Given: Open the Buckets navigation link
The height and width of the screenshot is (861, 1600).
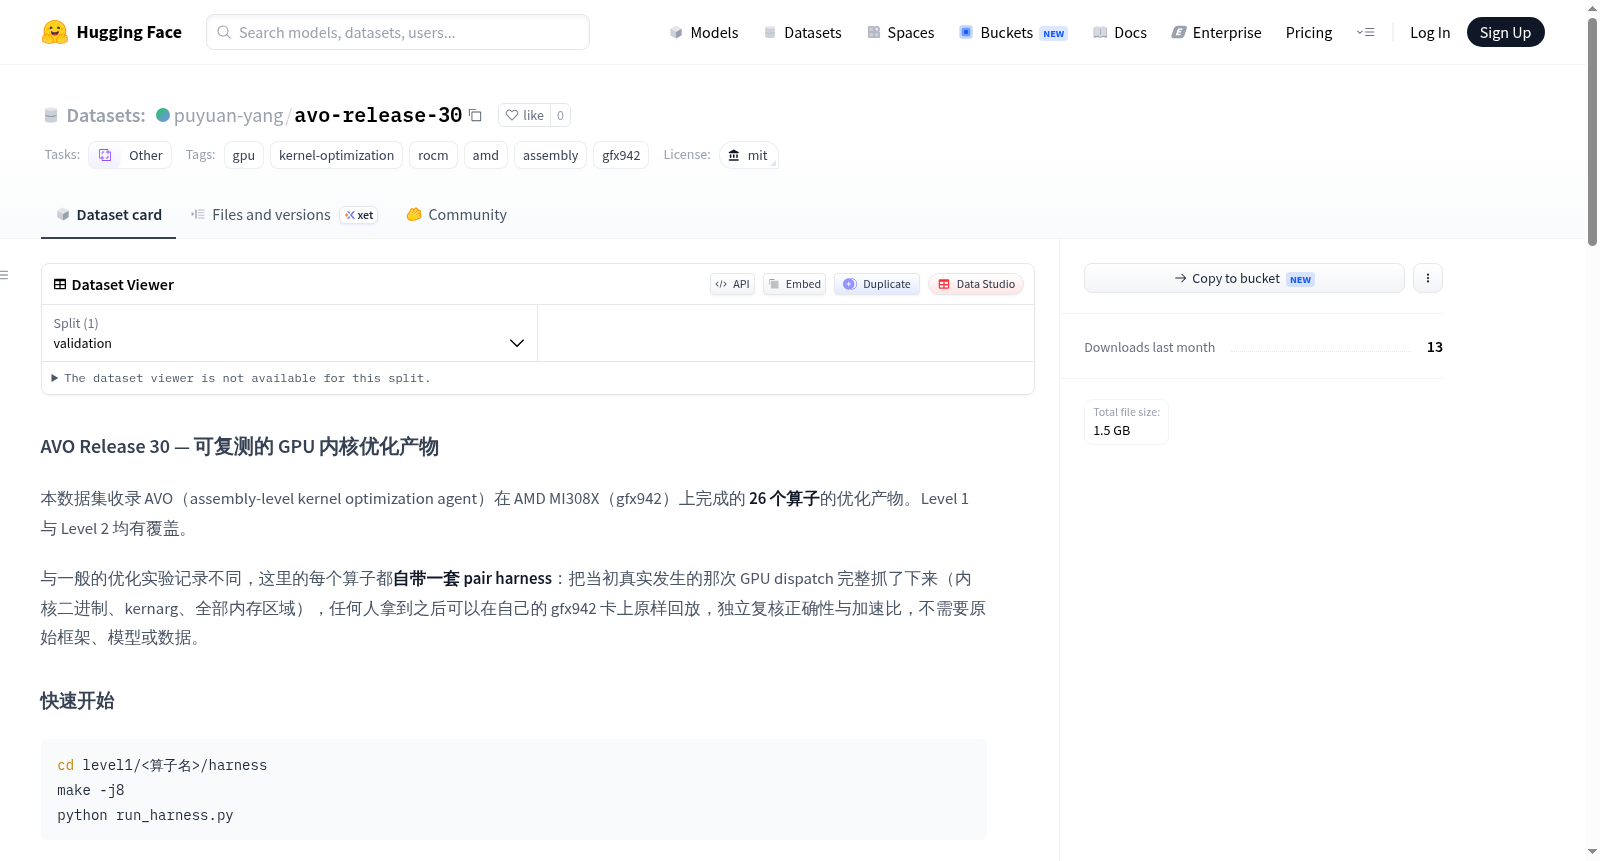Looking at the screenshot, I should 1013,32.
